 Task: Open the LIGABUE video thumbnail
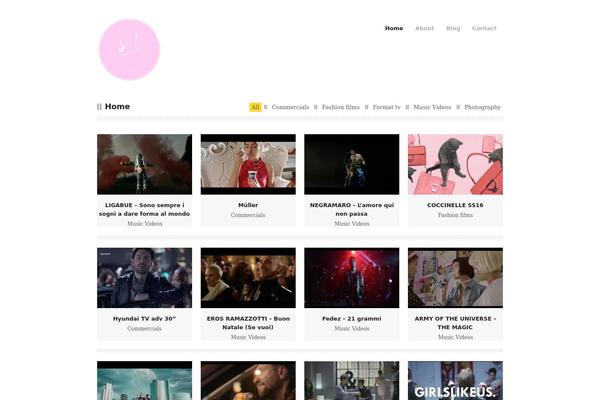point(145,164)
